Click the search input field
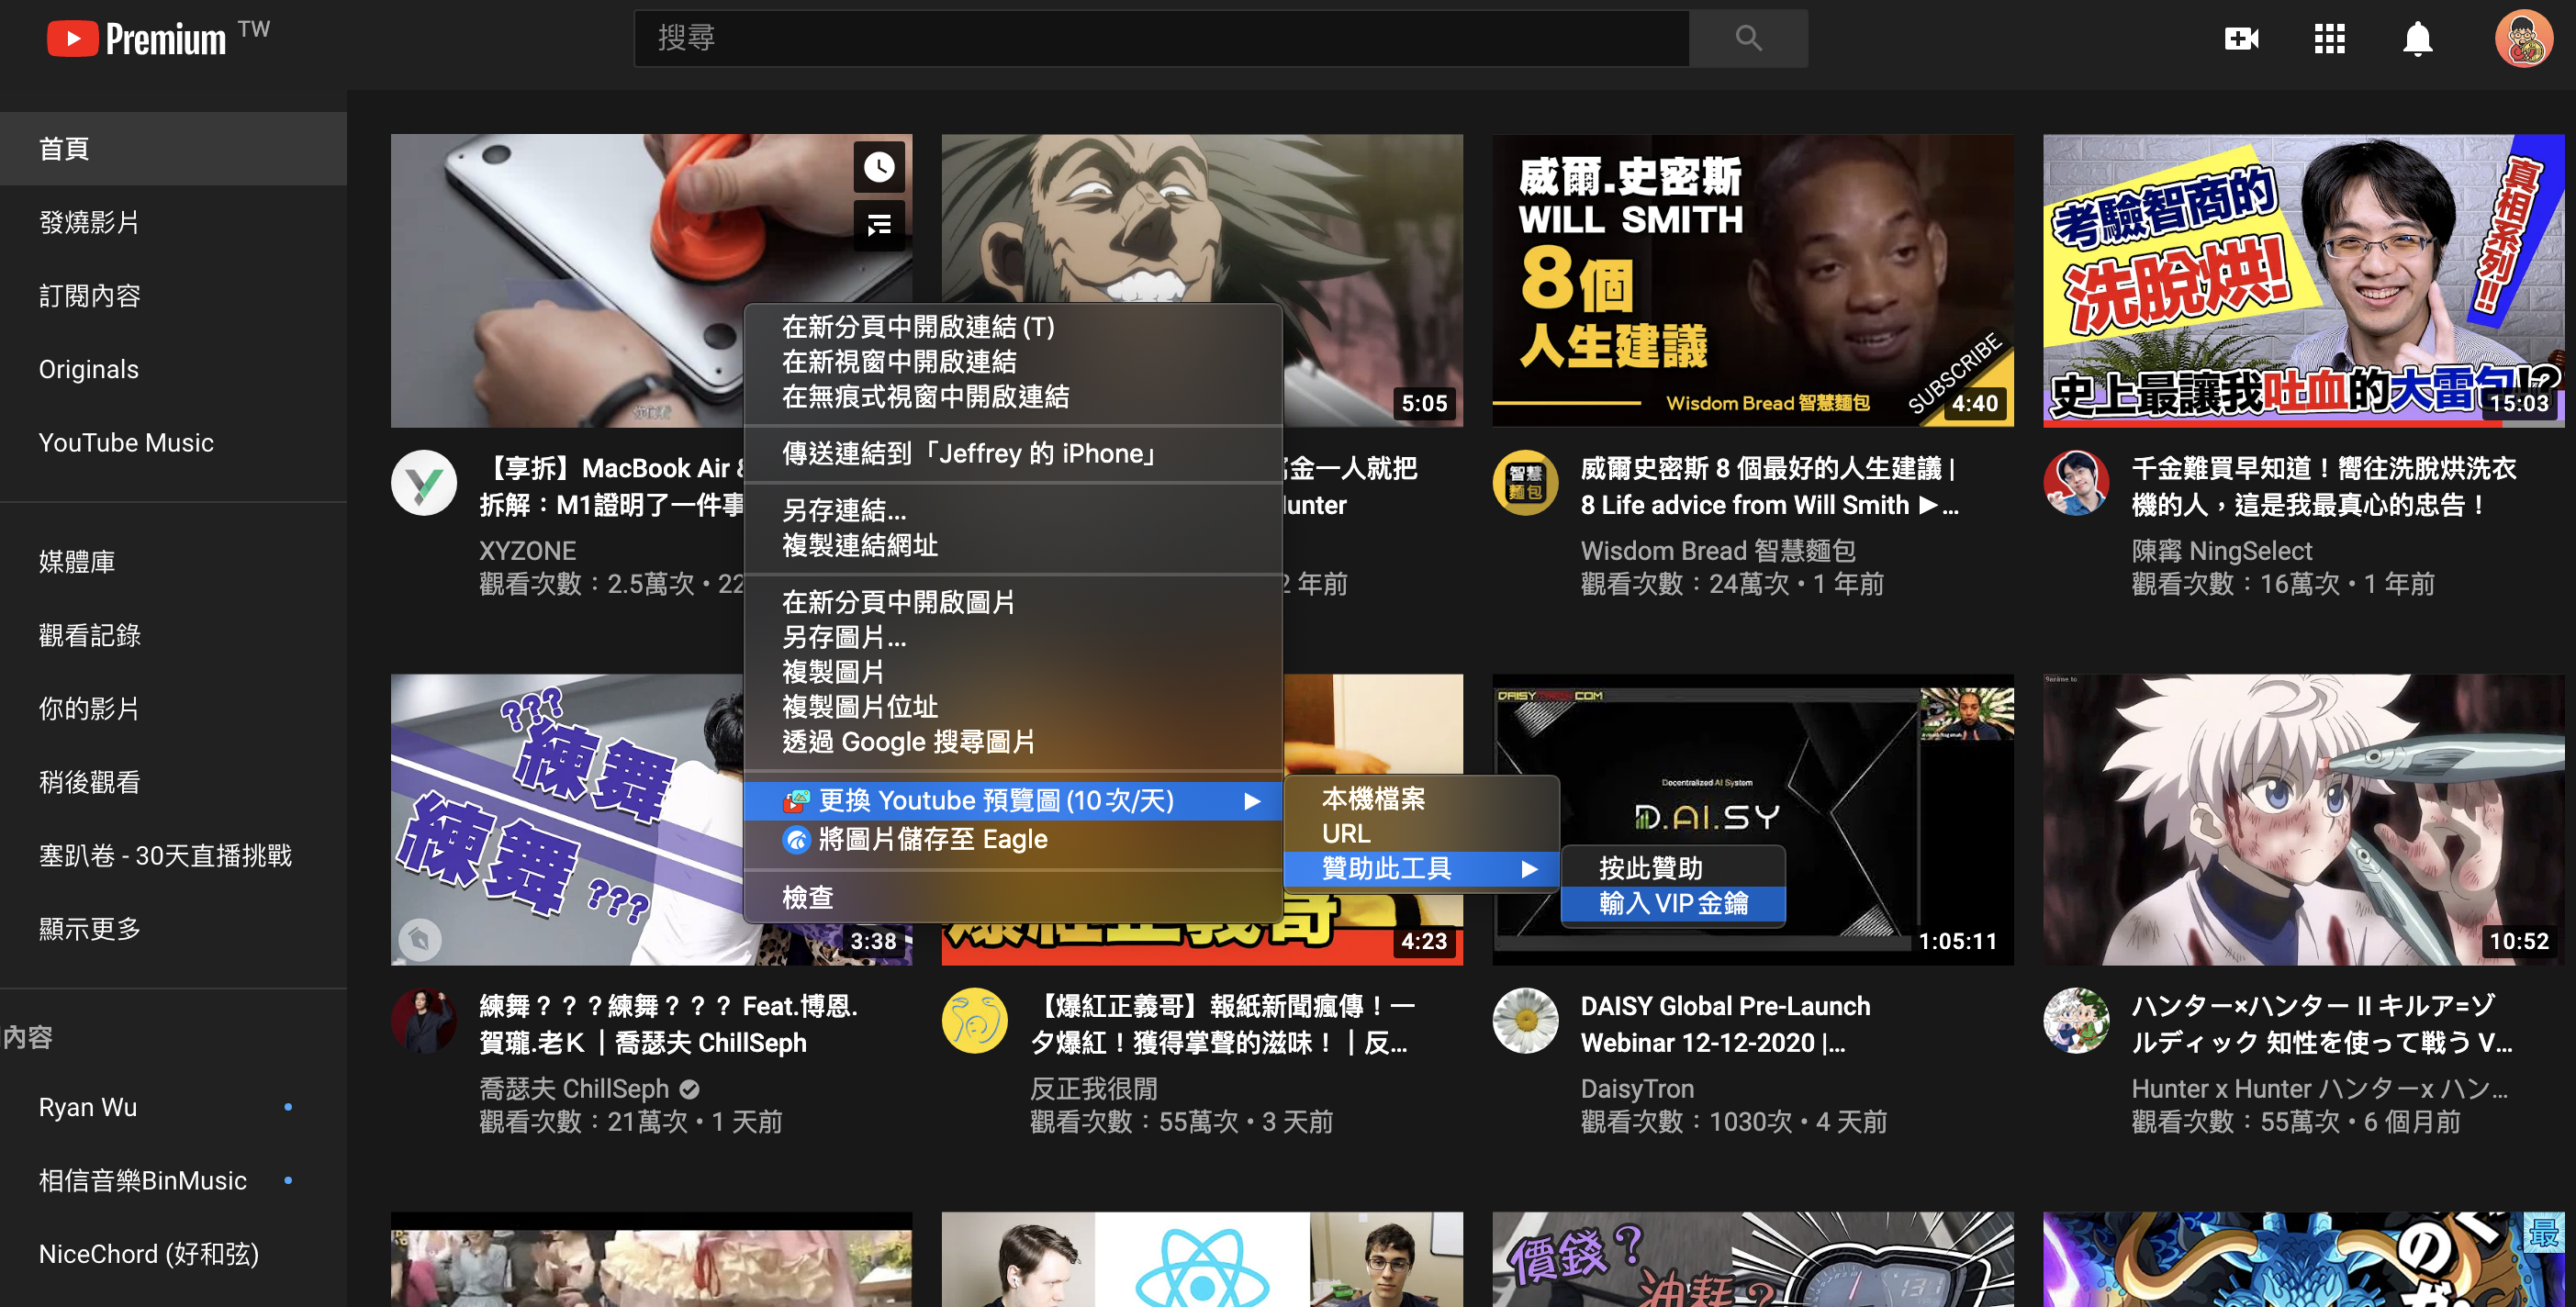The width and height of the screenshot is (2576, 1307). 1161,38
